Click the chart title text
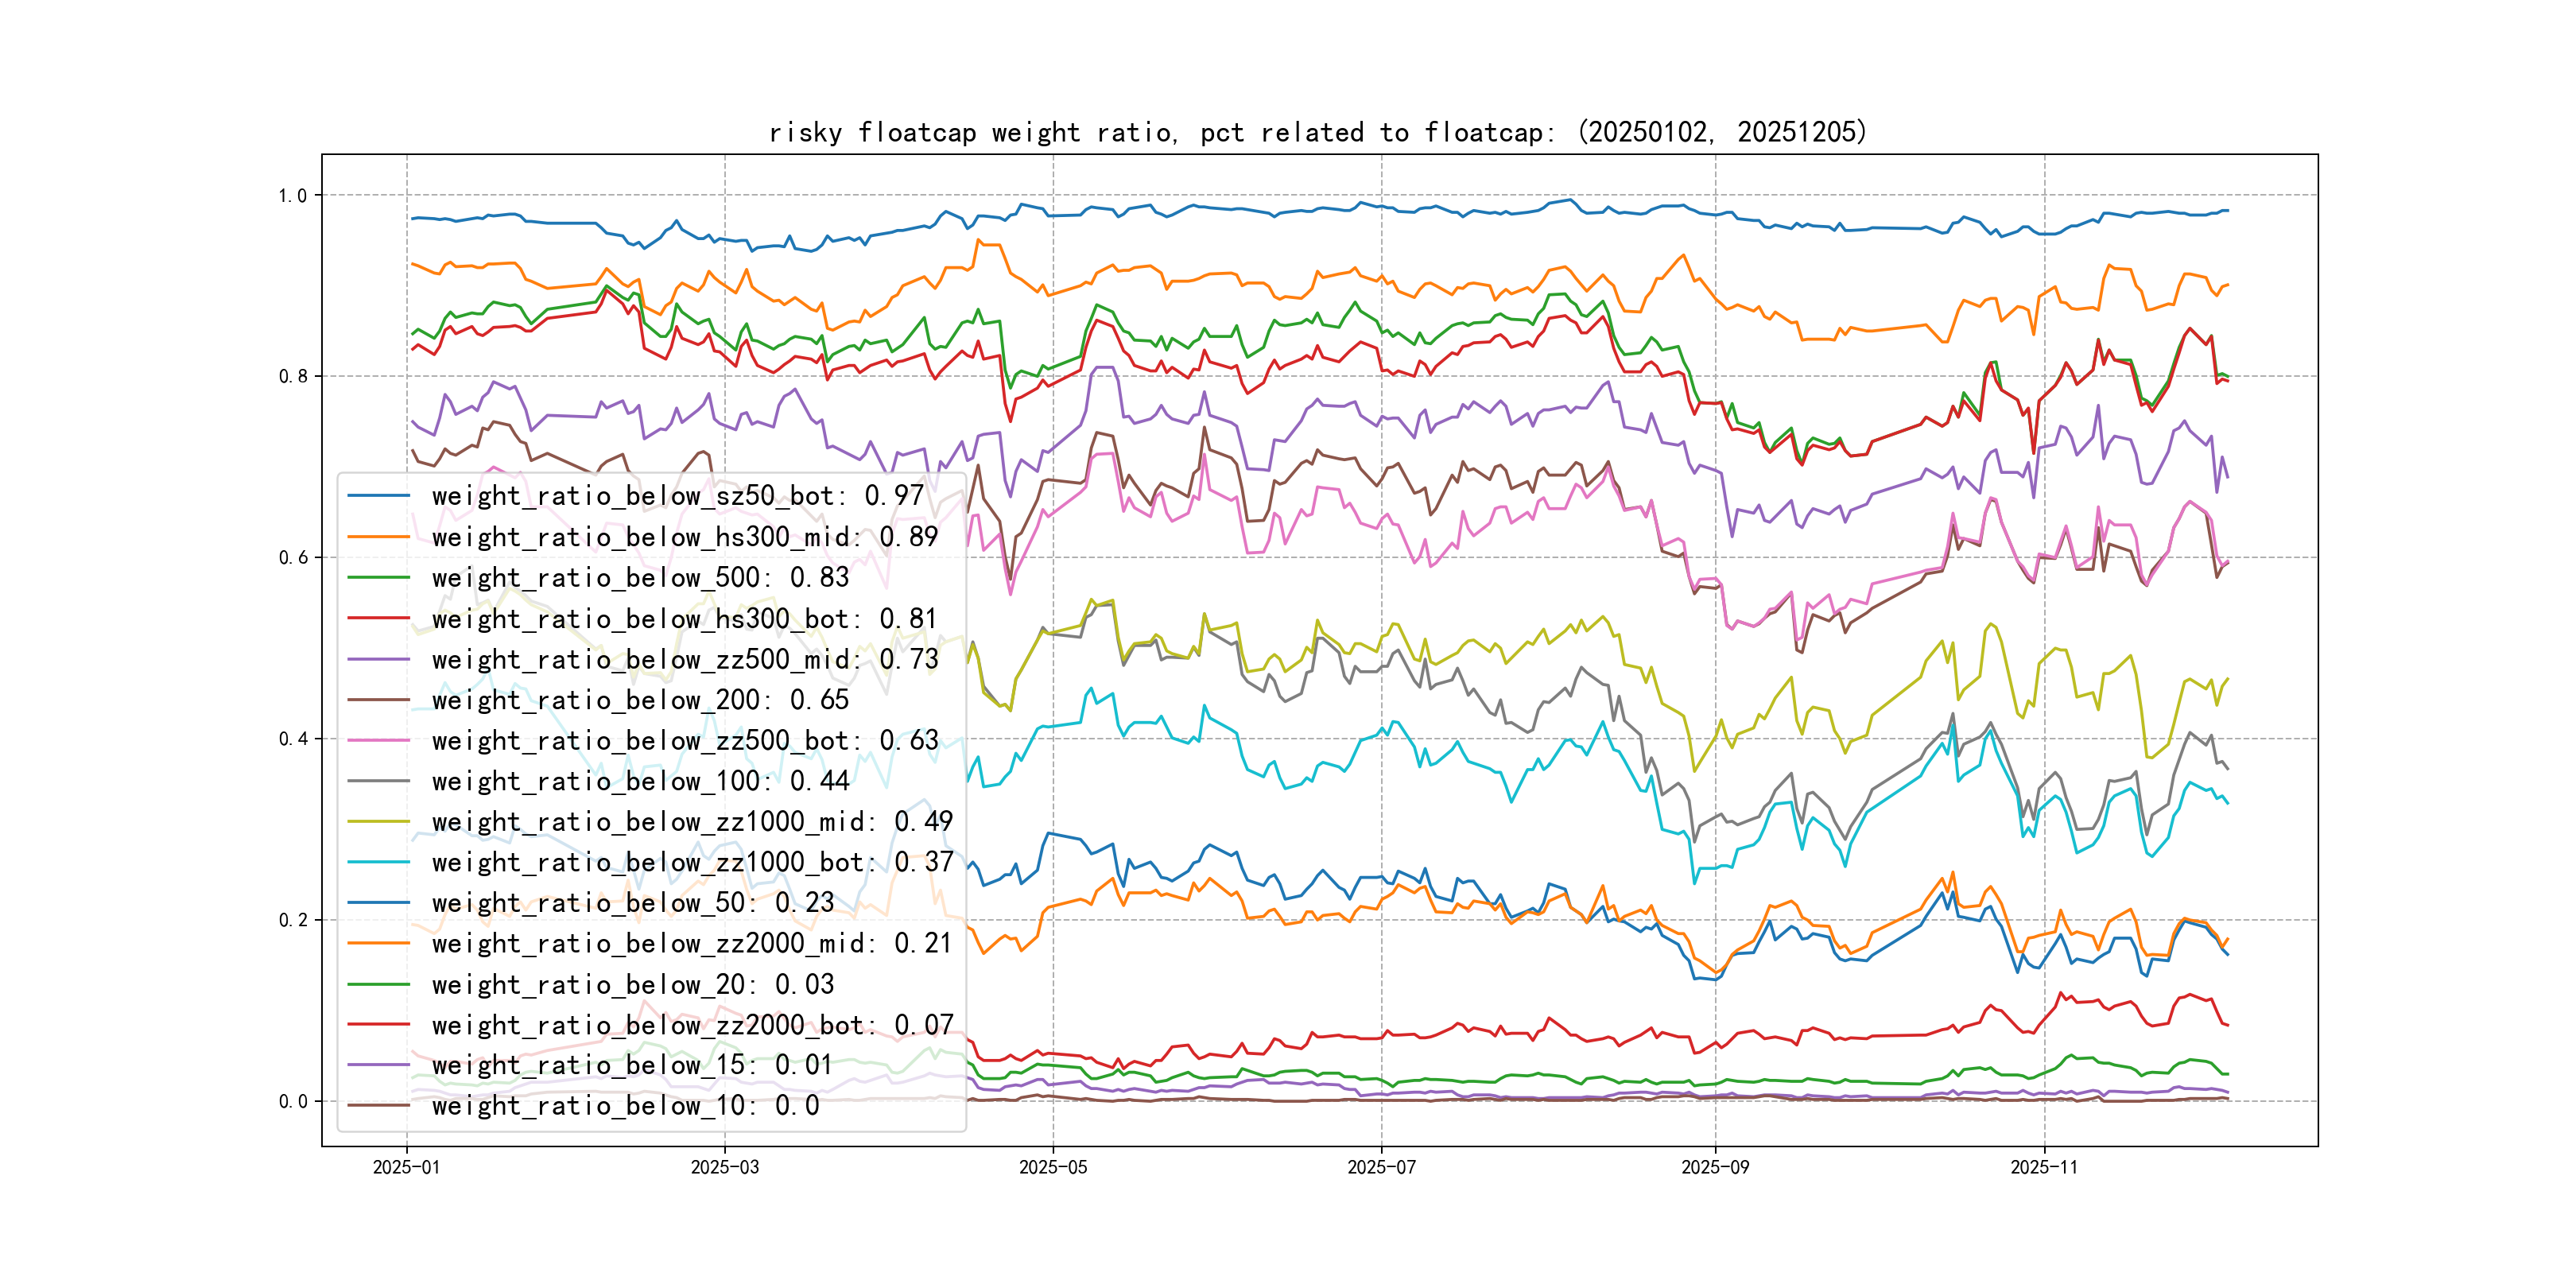The image size is (2576, 1288). (x=1317, y=132)
